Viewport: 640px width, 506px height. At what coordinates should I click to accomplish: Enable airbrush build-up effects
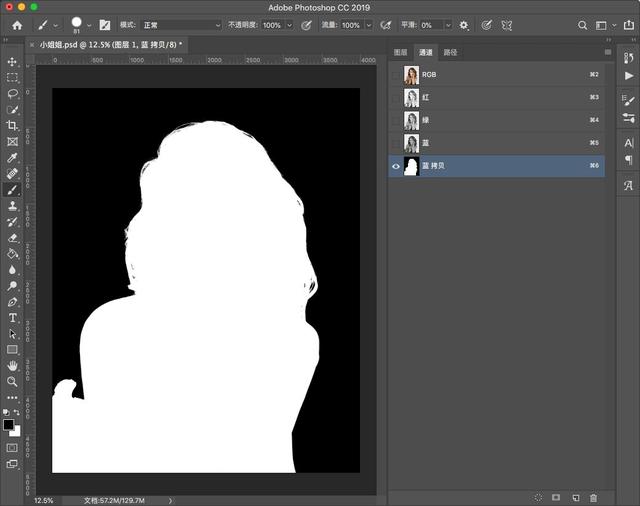click(x=385, y=25)
